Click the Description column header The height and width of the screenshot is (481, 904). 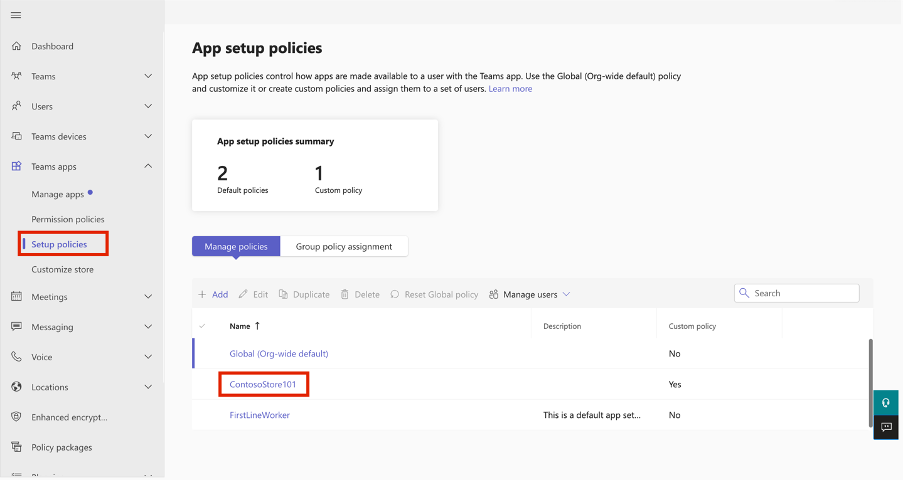[562, 326]
